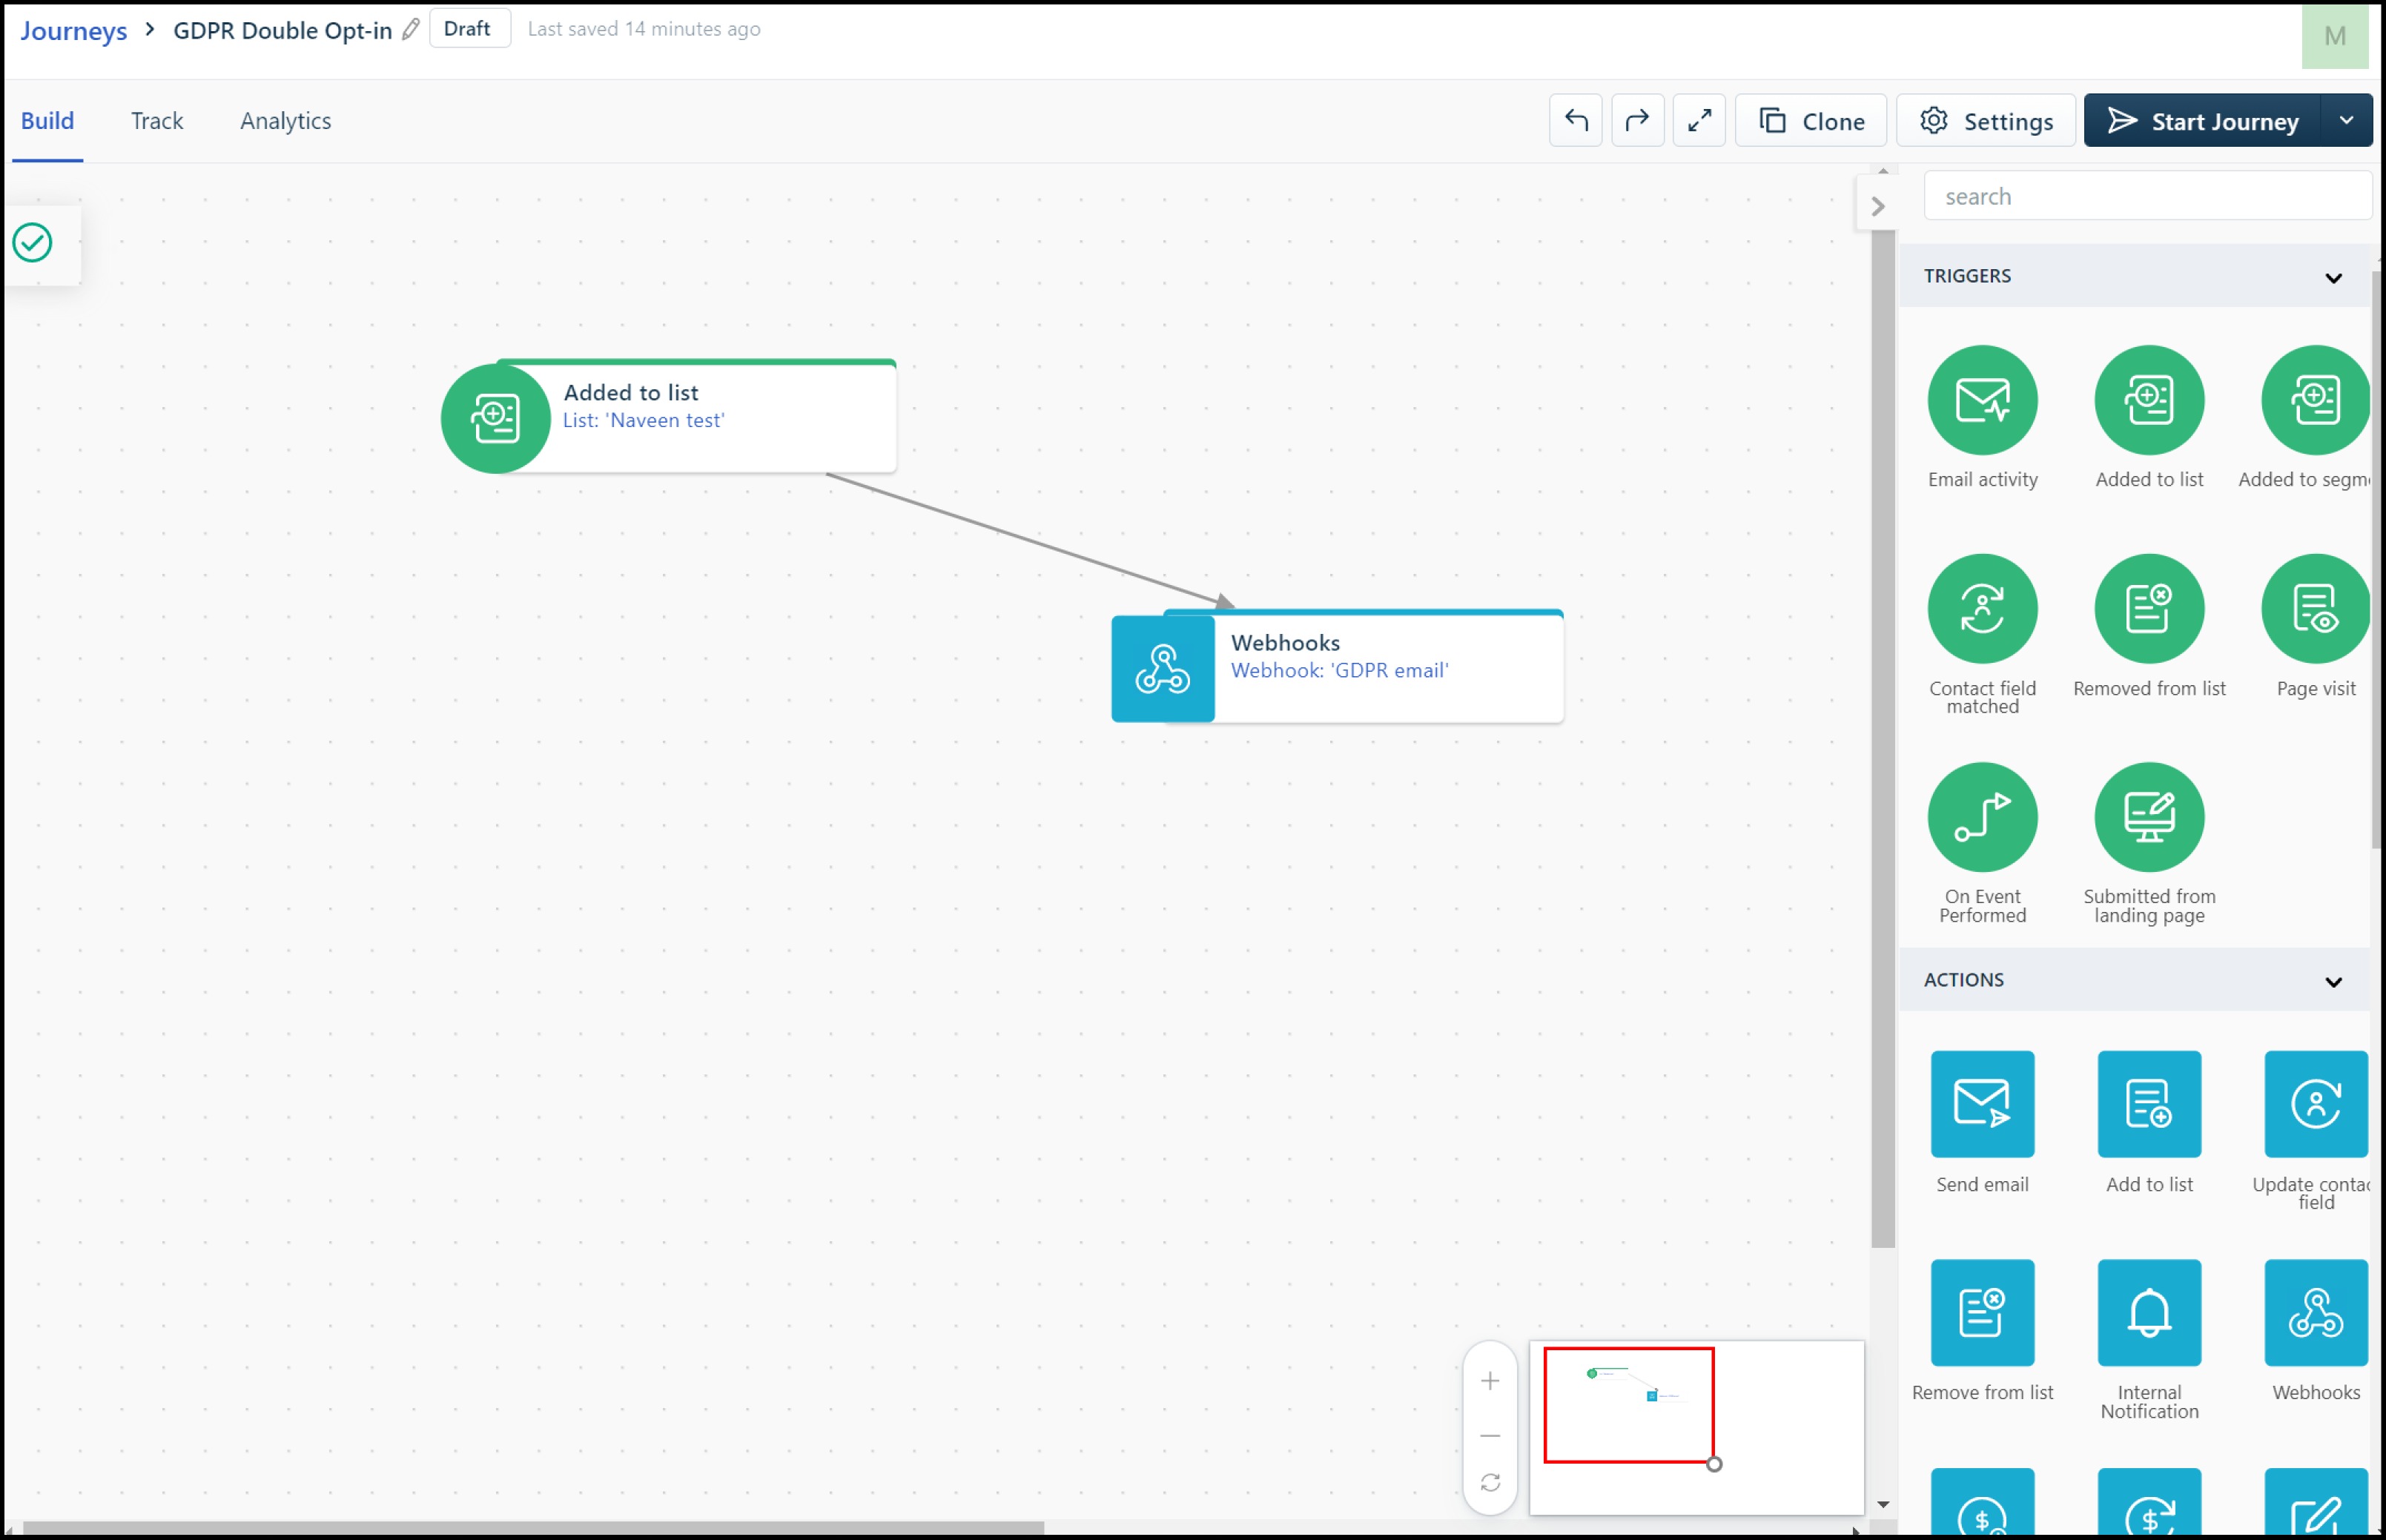This screenshot has width=2386, height=1540.
Task: Click the undo arrow button
Action: point(1575,121)
